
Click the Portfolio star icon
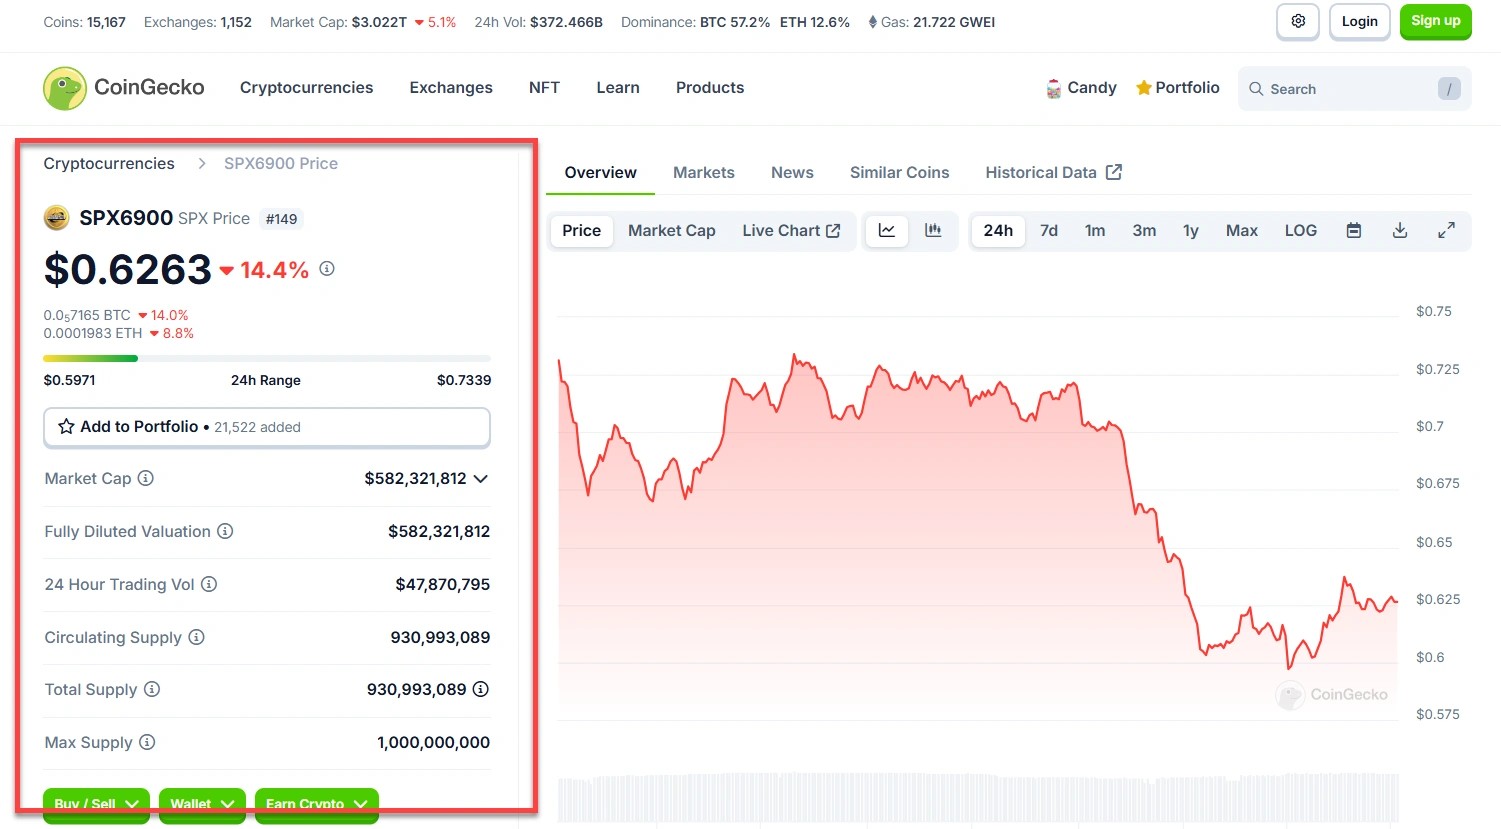[1143, 88]
